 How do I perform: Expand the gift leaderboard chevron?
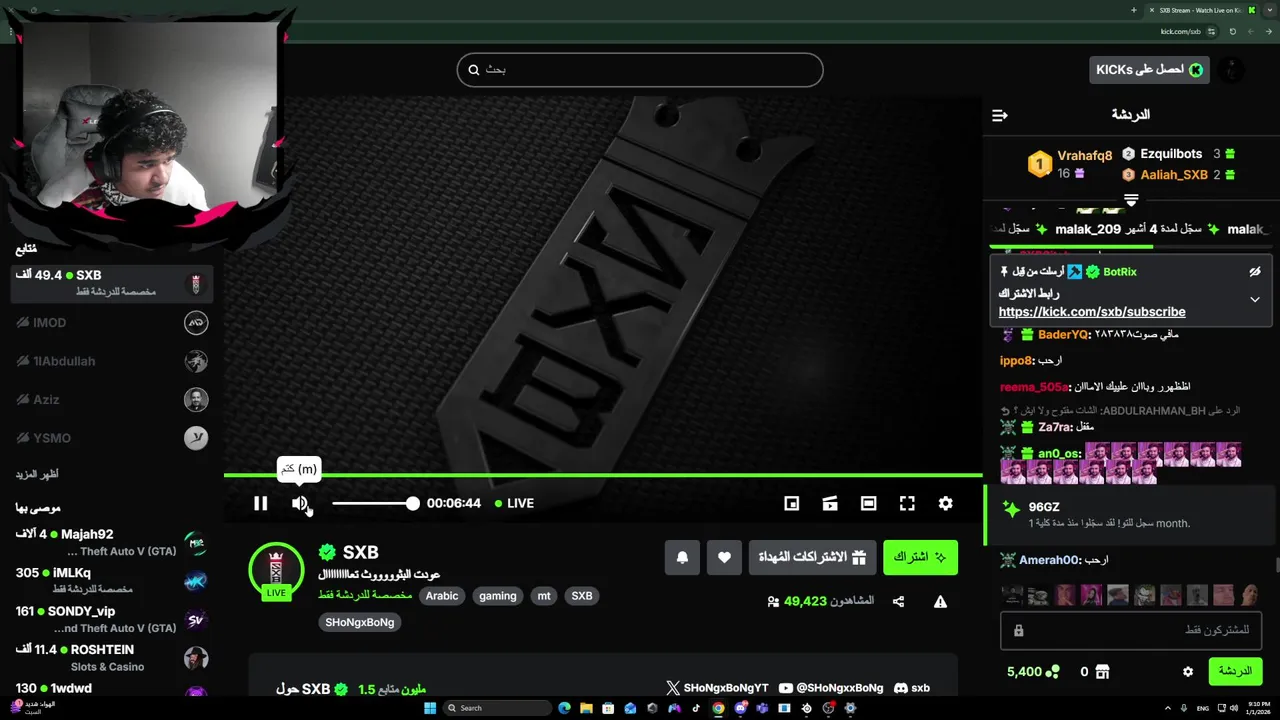click(x=1131, y=200)
